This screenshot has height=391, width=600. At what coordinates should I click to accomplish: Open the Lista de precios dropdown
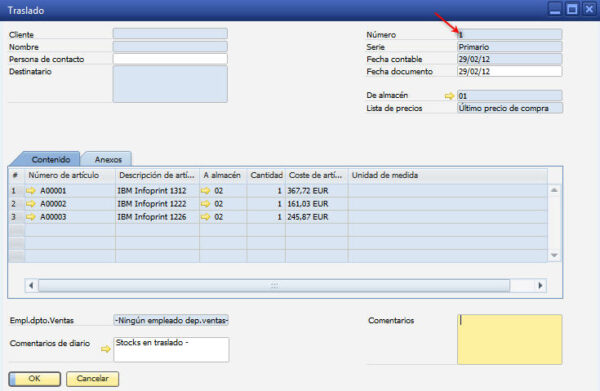pos(509,108)
